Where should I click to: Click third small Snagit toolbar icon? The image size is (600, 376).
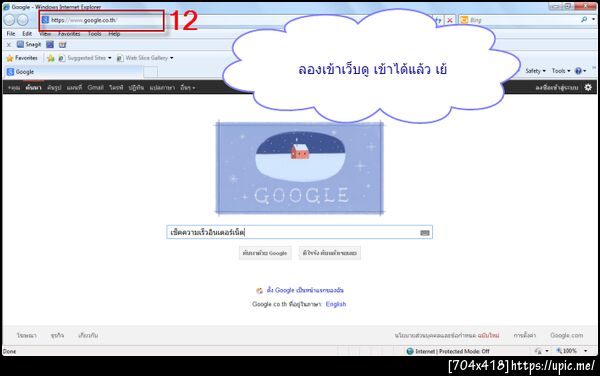[x=62, y=45]
